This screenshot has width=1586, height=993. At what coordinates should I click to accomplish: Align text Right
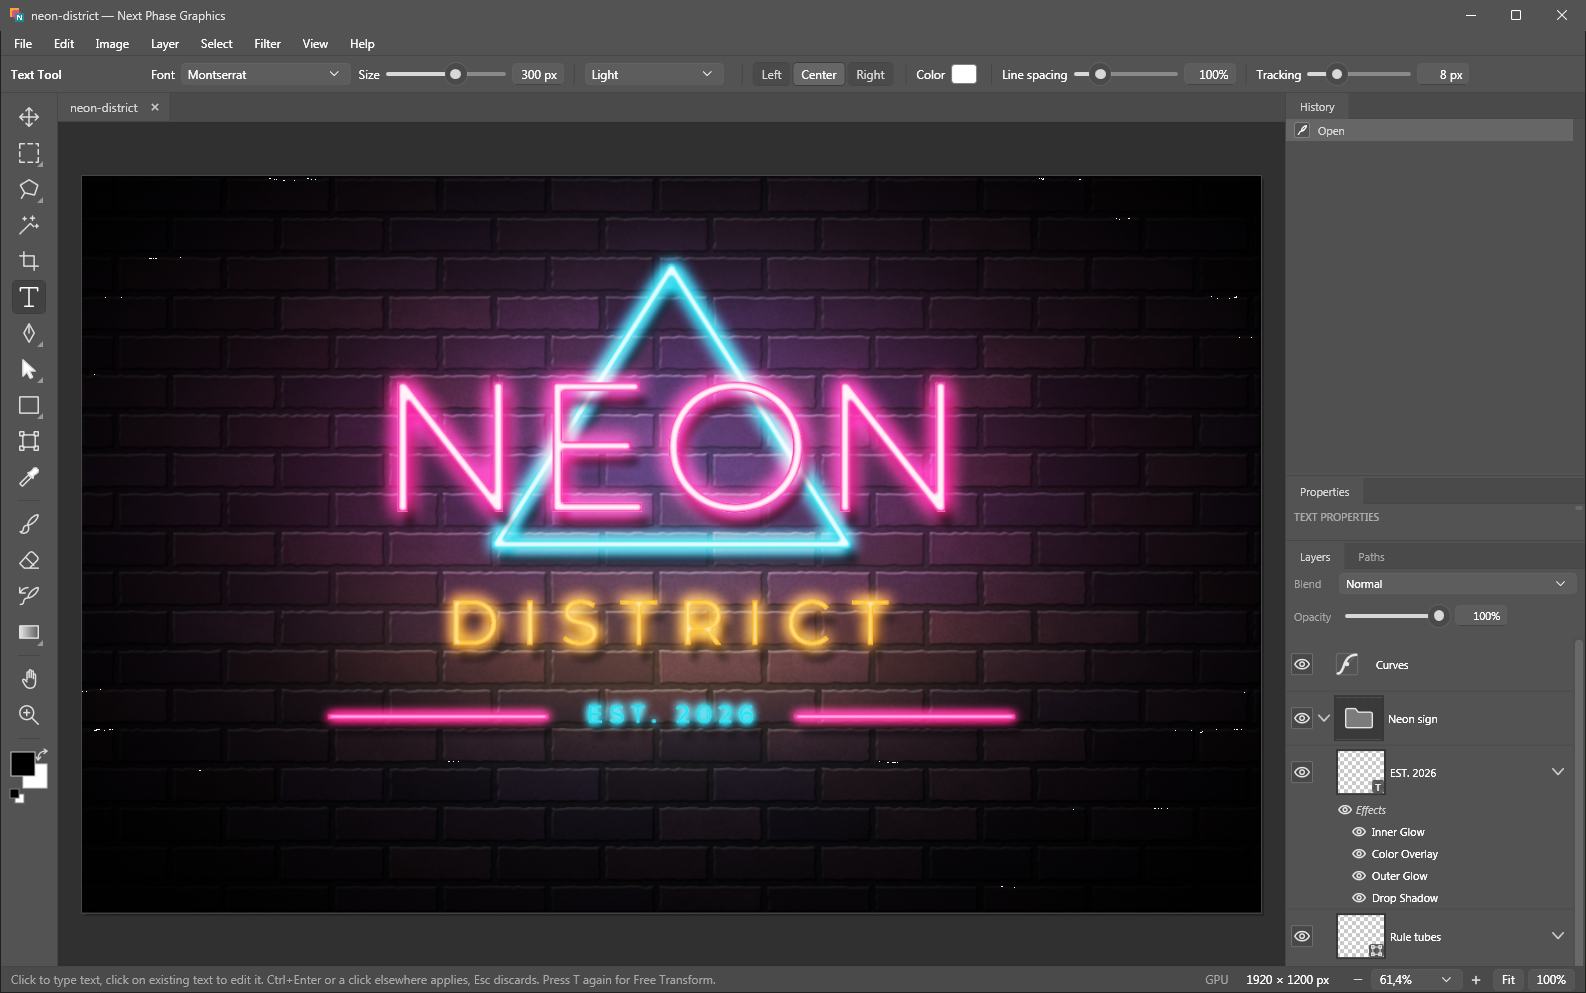870,74
